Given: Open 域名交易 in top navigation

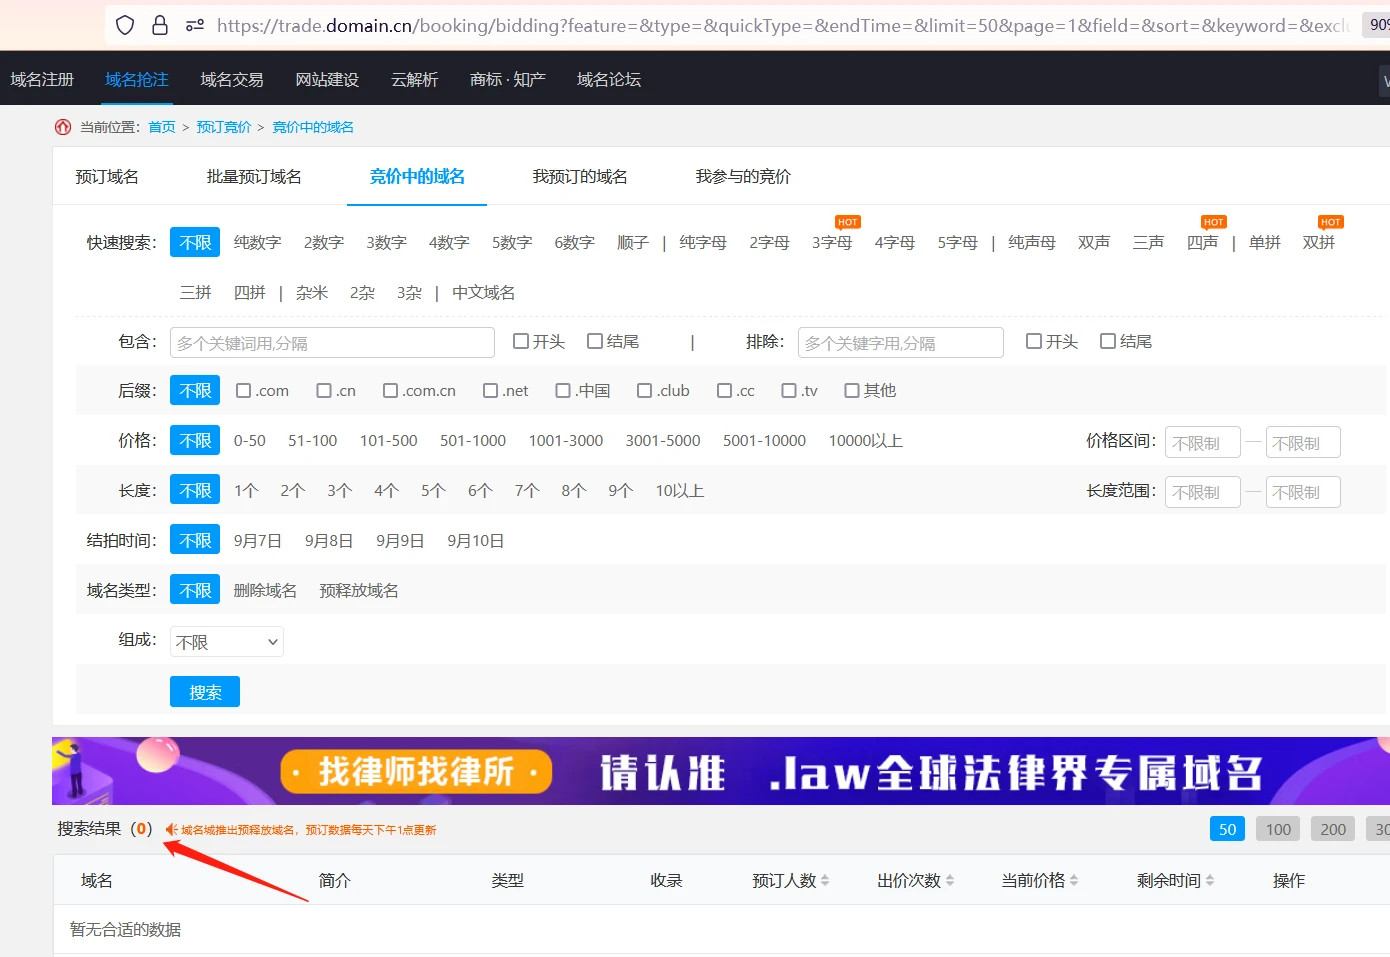Looking at the screenshot, I should [x=232, y=79].
